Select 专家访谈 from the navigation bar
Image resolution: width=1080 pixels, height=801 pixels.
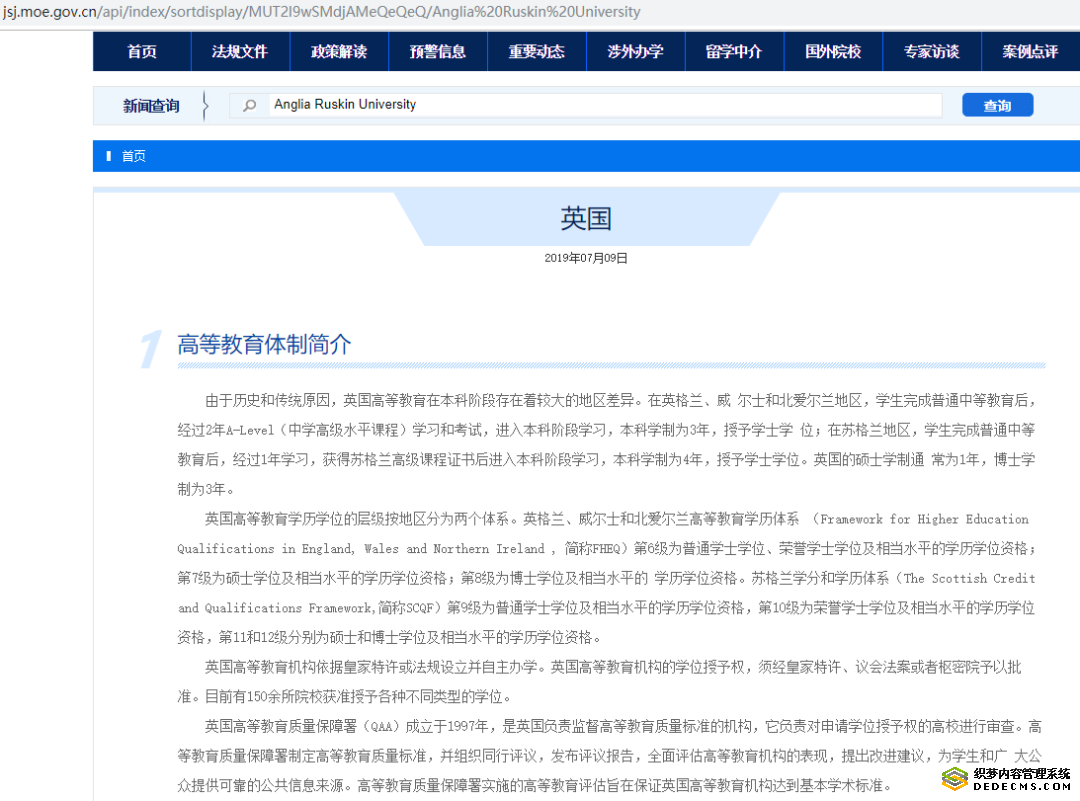tap(932, 52)
